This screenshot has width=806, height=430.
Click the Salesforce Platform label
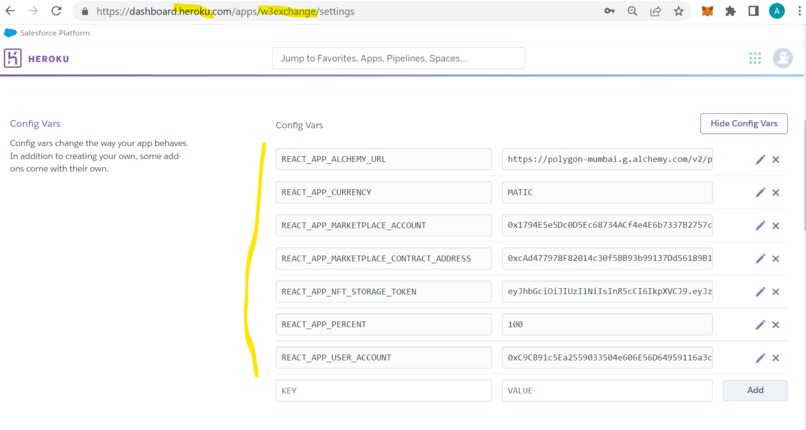pyautogui.click(x=54, y=33)
